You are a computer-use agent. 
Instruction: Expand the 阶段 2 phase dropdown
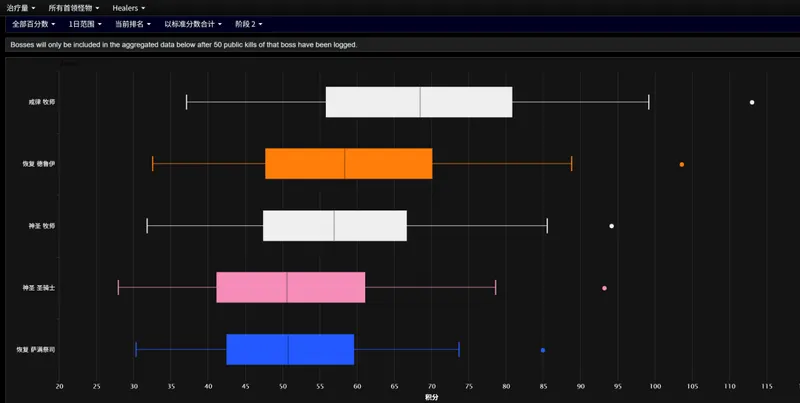(x=248, y=23)
